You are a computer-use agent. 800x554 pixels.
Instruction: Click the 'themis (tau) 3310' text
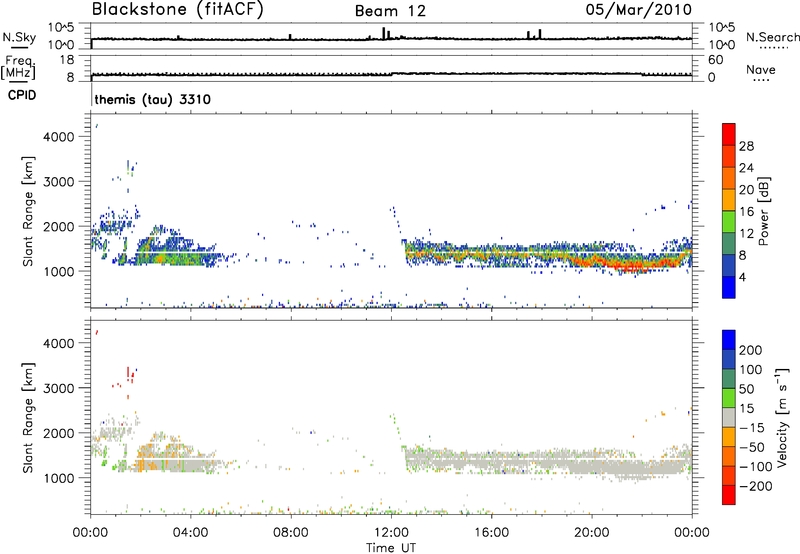[153, 99]
